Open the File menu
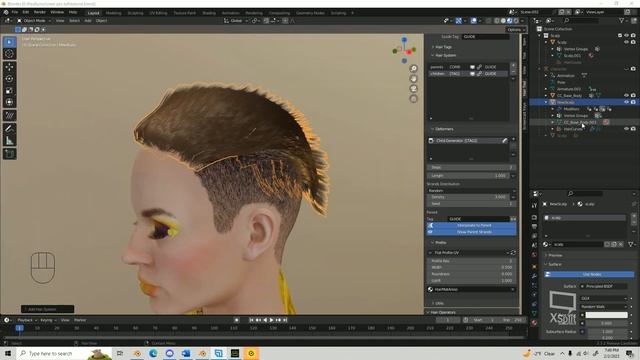This screenshot has width=640, height=360. tap(15, 12)
